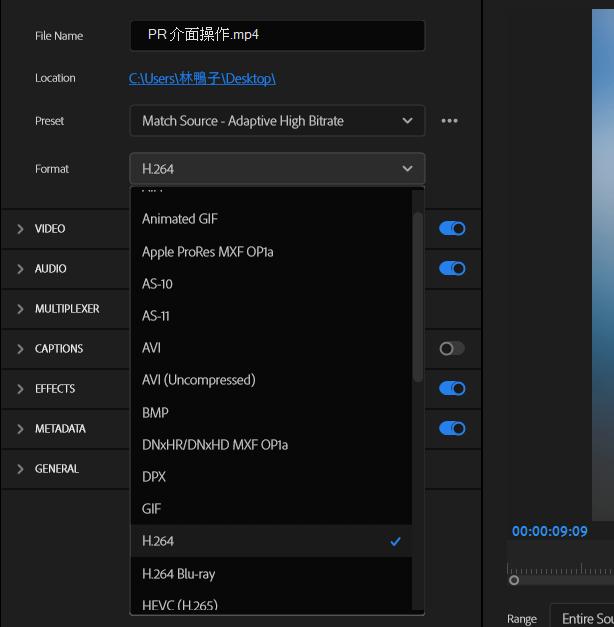The width and height of the screenshot is (614, 627).
Task: Toggle the AUDIO export switch
Action: pyautogui.click(x=452, y=269)
